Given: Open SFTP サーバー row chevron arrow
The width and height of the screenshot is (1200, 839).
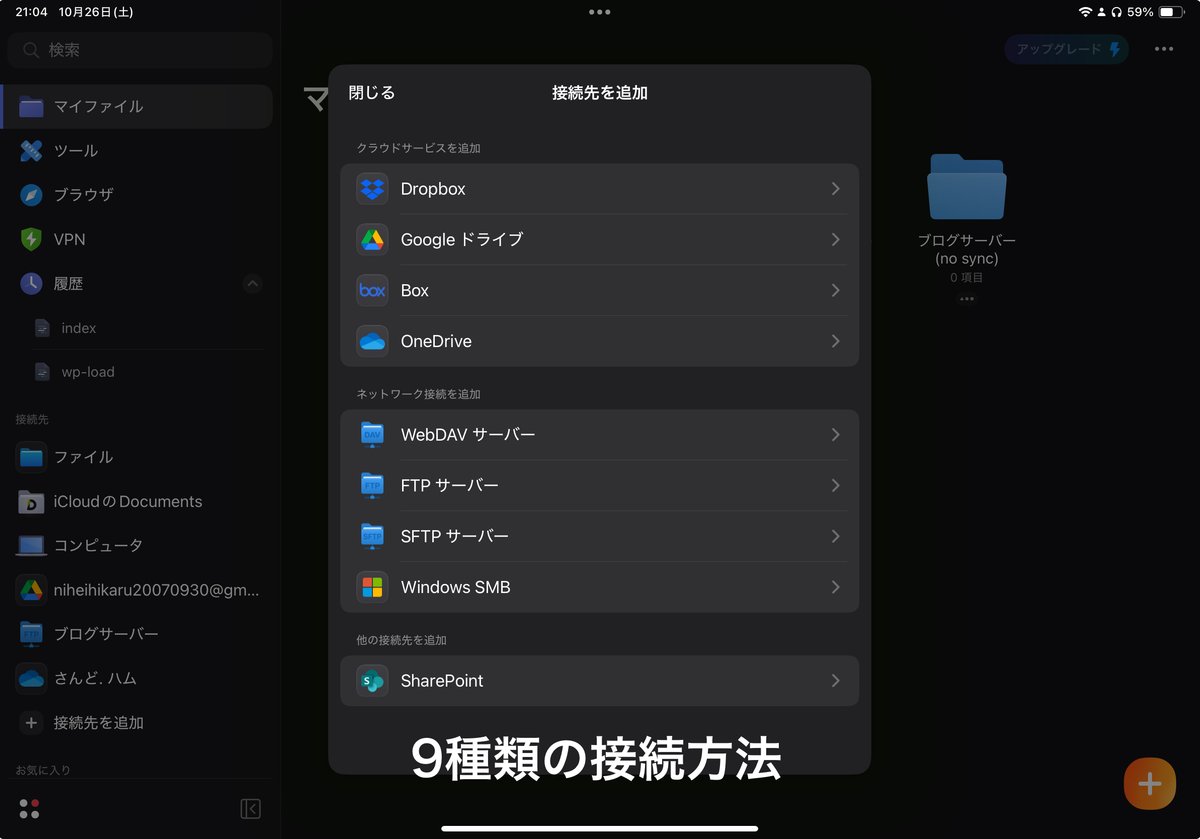Looking at the screenshot, I should click(x=836, y=537).
